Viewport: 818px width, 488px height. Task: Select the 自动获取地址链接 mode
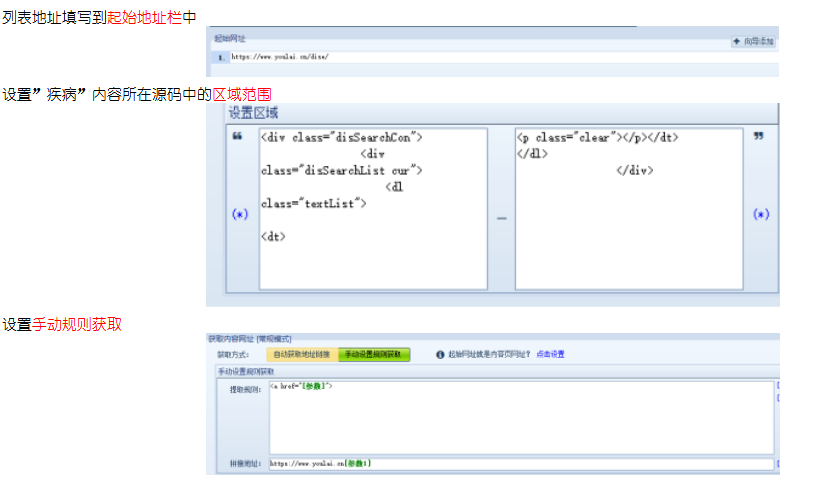click(x=301, y=354)
